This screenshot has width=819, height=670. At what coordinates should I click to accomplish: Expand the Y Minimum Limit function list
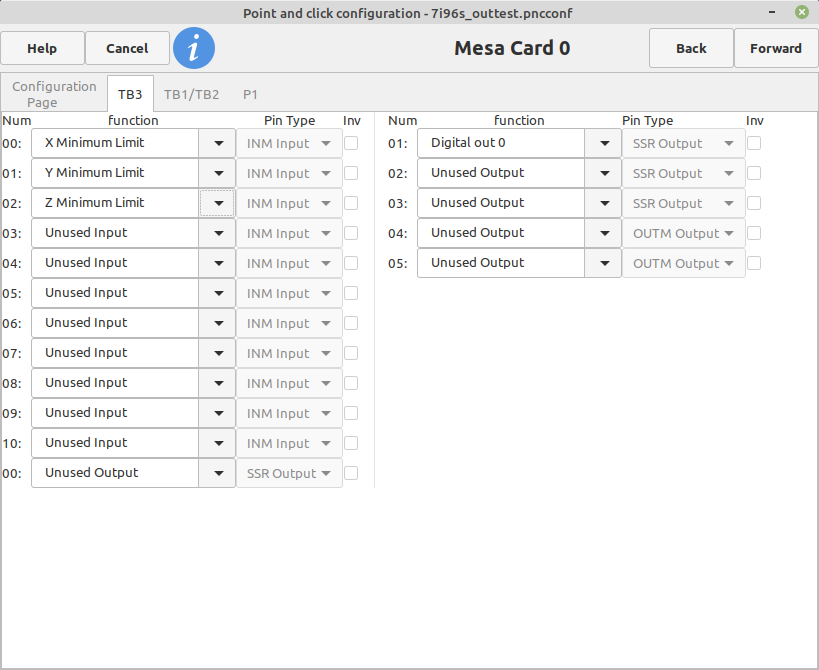coord(217,173)
